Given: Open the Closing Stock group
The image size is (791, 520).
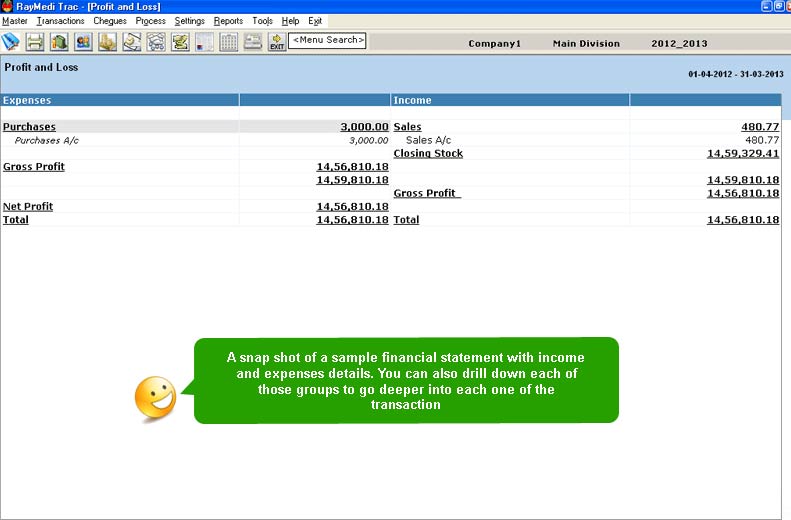Looking at the screenshot, I should click(428, 153).
